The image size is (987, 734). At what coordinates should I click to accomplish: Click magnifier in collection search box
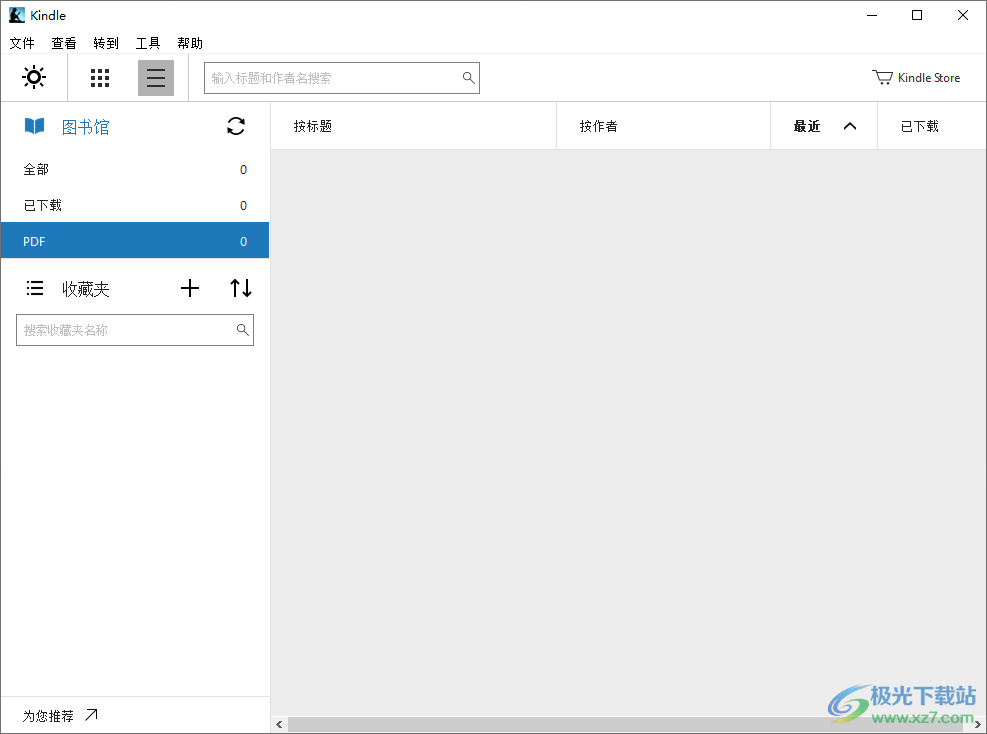tap(242, 329)
